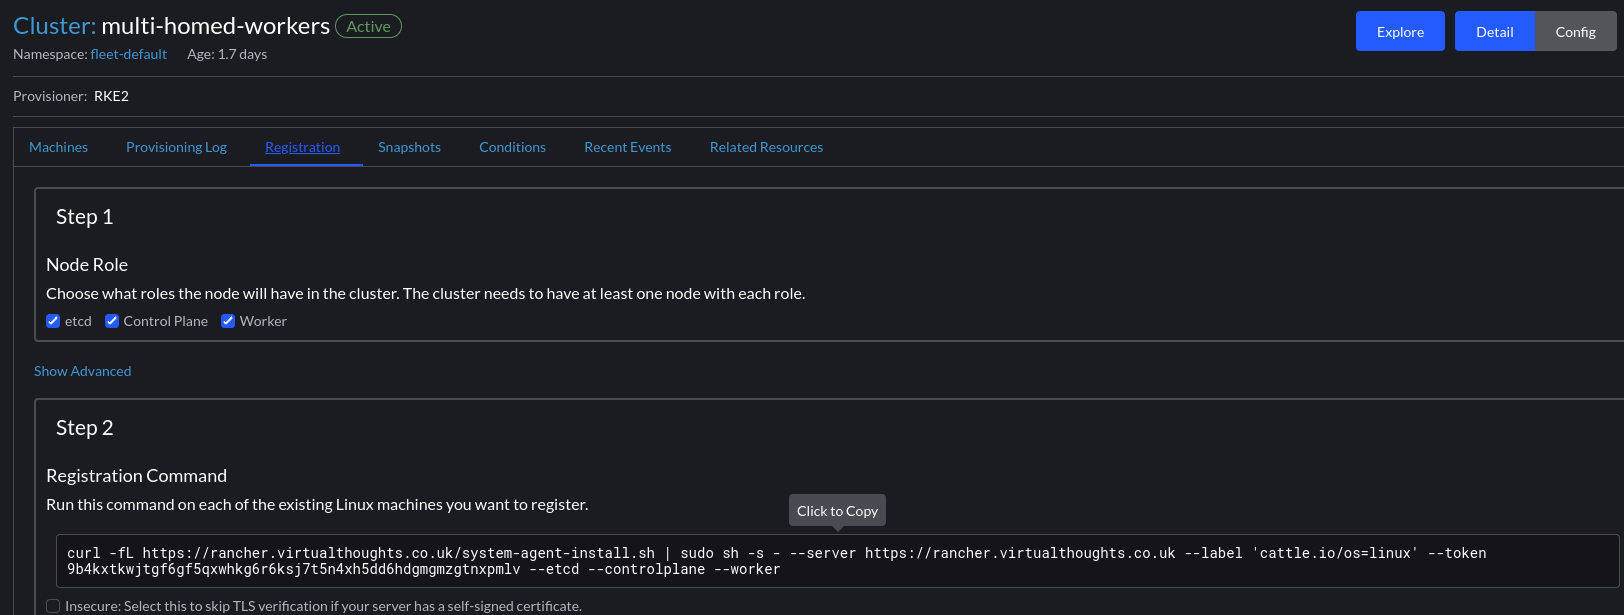This screenshot has width=1624, height=615.
Task: Enable the Insecure TLS skip checkbox
Action: [x=53, y=606]
